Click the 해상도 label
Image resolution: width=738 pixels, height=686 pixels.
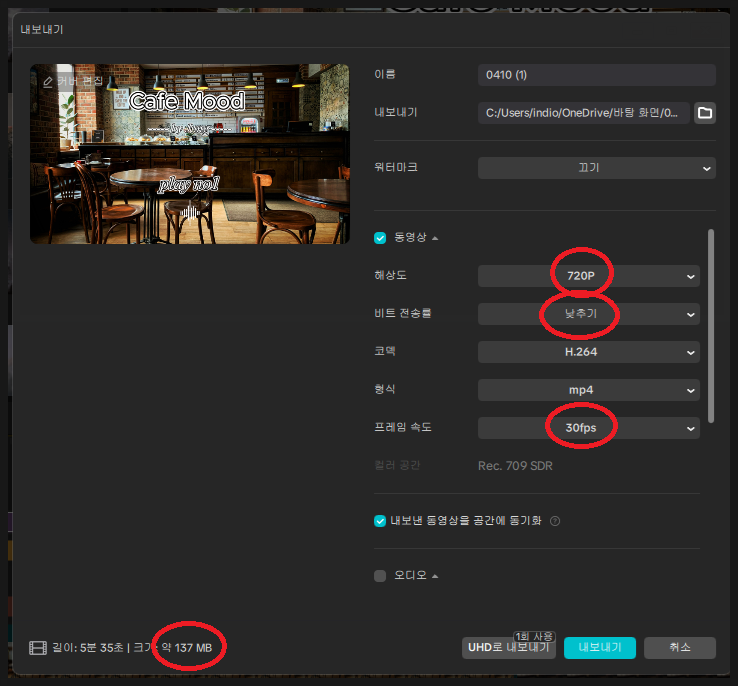(x=390, y=275)
